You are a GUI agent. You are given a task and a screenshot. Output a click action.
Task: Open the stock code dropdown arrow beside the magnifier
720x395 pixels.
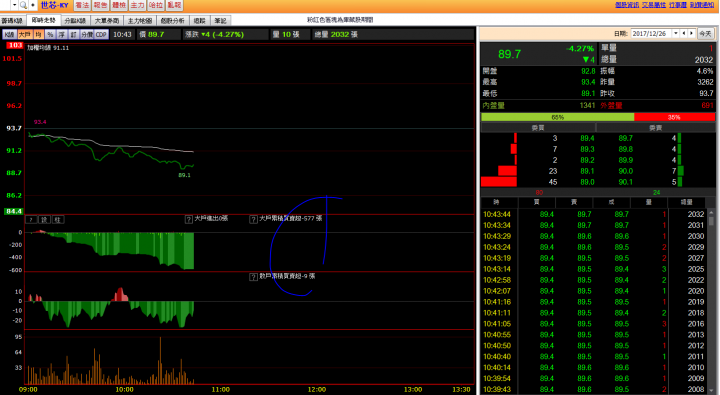pos(14,5)
